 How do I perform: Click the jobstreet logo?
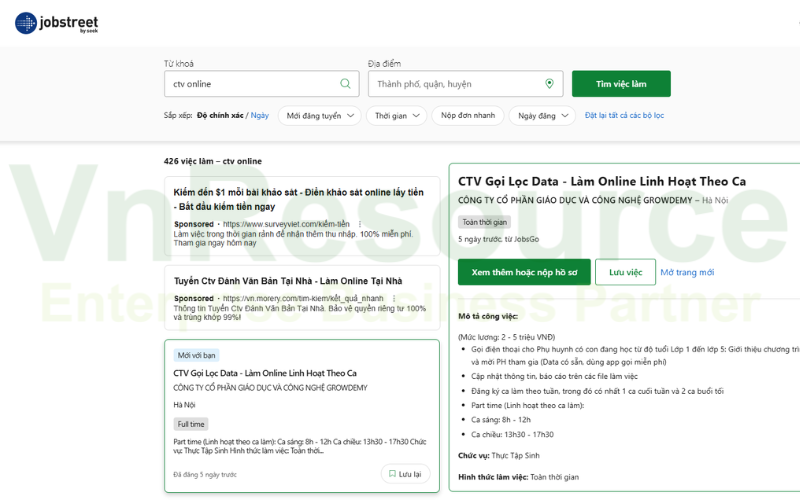point(56,22)
